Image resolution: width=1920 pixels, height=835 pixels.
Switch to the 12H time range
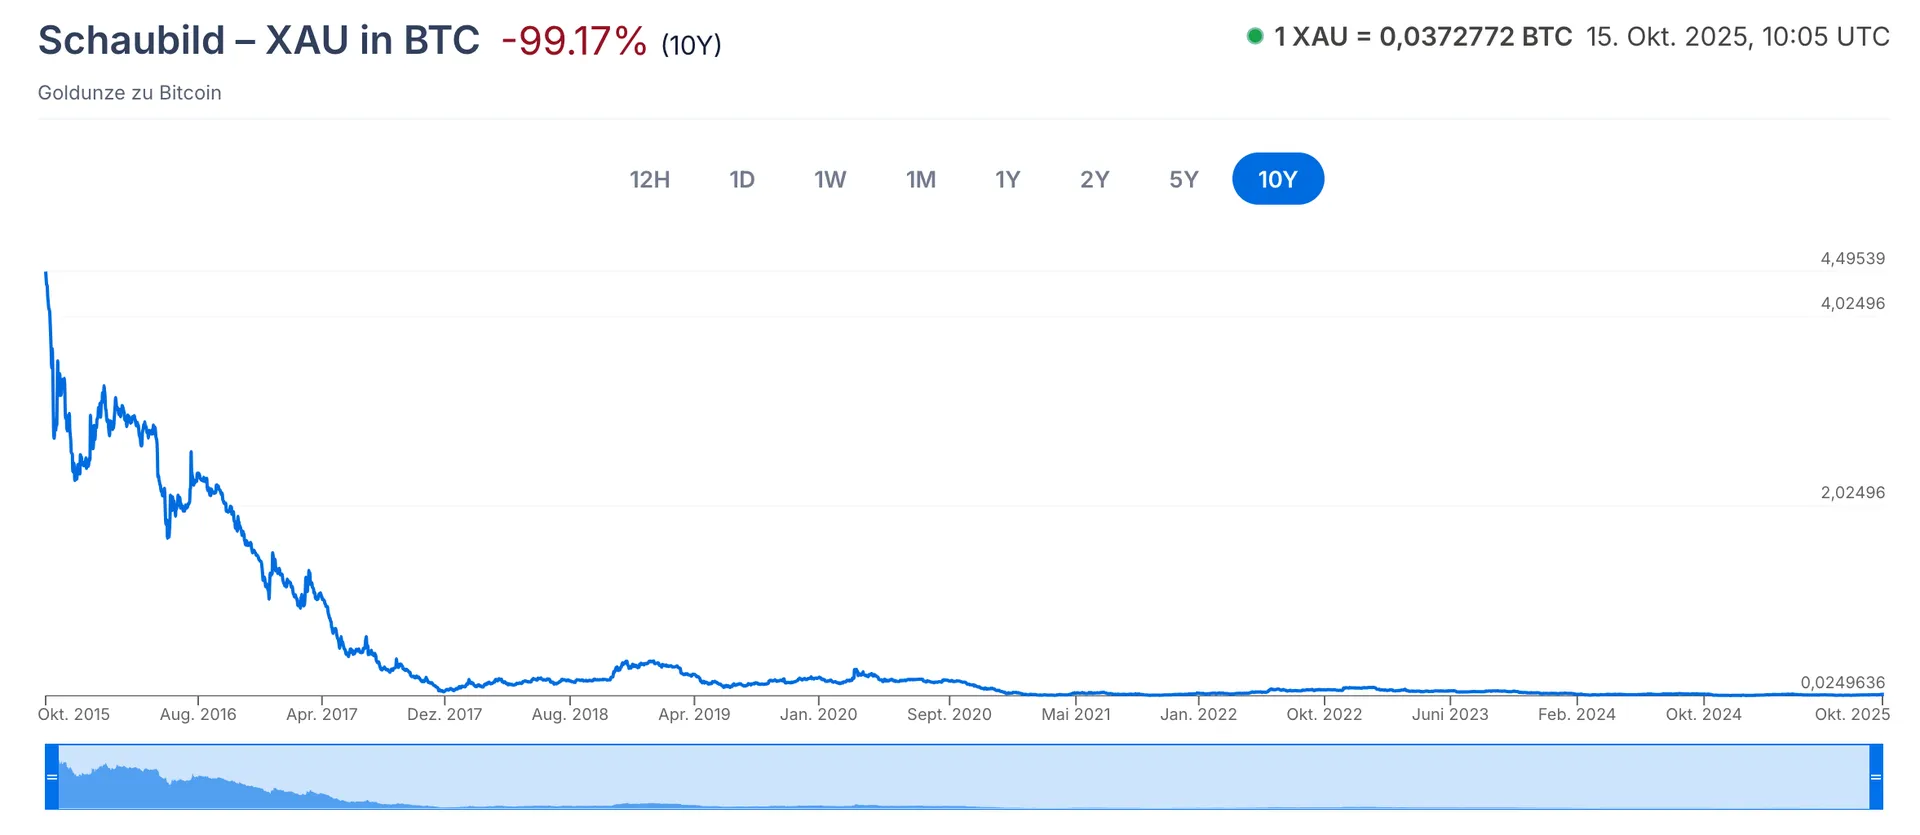(649, 179)
